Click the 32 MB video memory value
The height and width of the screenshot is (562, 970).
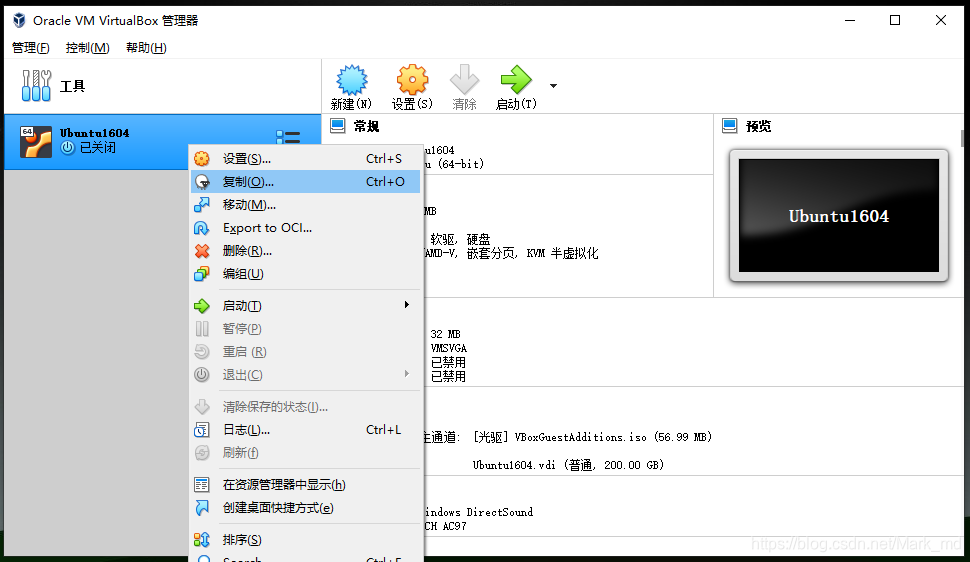445,334
